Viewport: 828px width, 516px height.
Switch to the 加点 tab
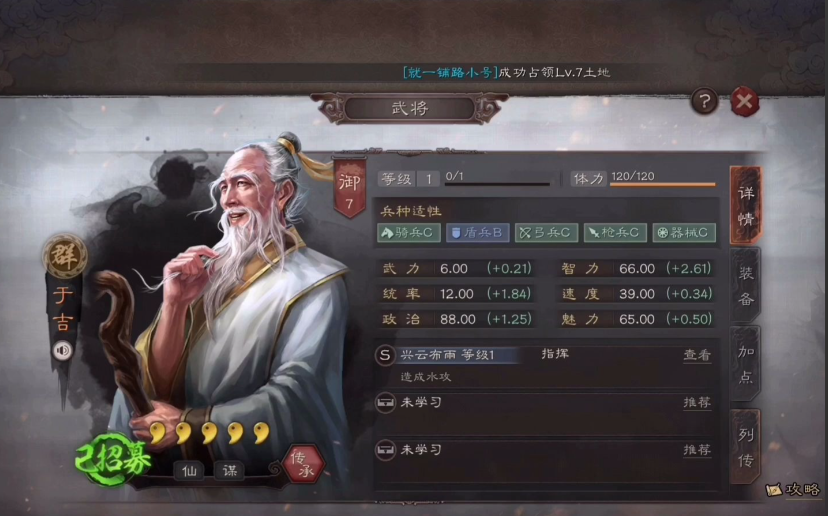click(746, 364)
